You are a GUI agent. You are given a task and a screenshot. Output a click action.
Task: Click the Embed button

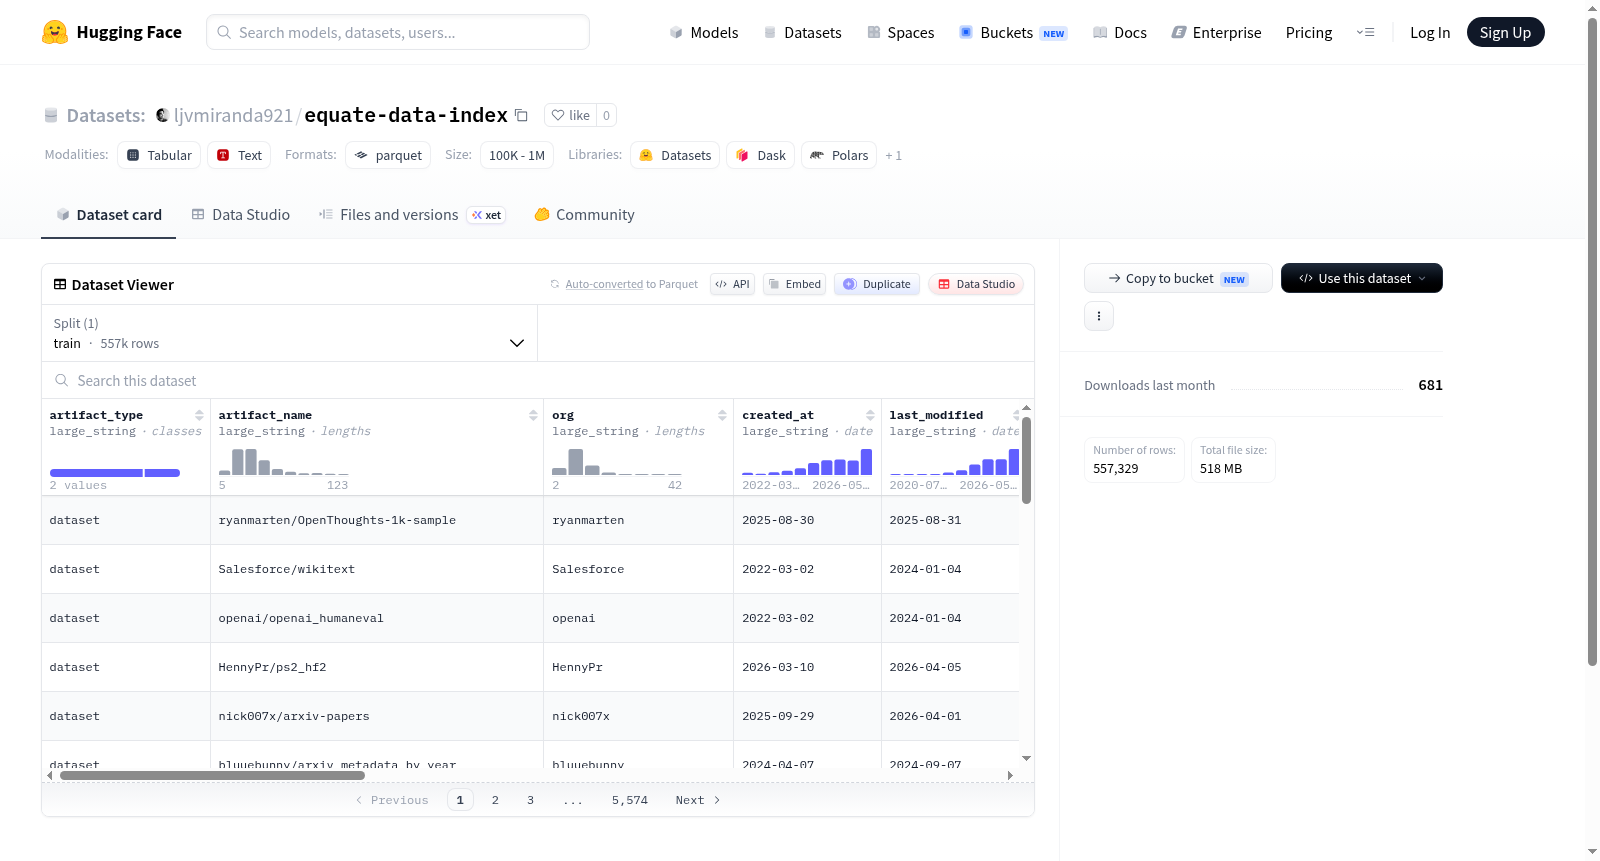point(794,284)
